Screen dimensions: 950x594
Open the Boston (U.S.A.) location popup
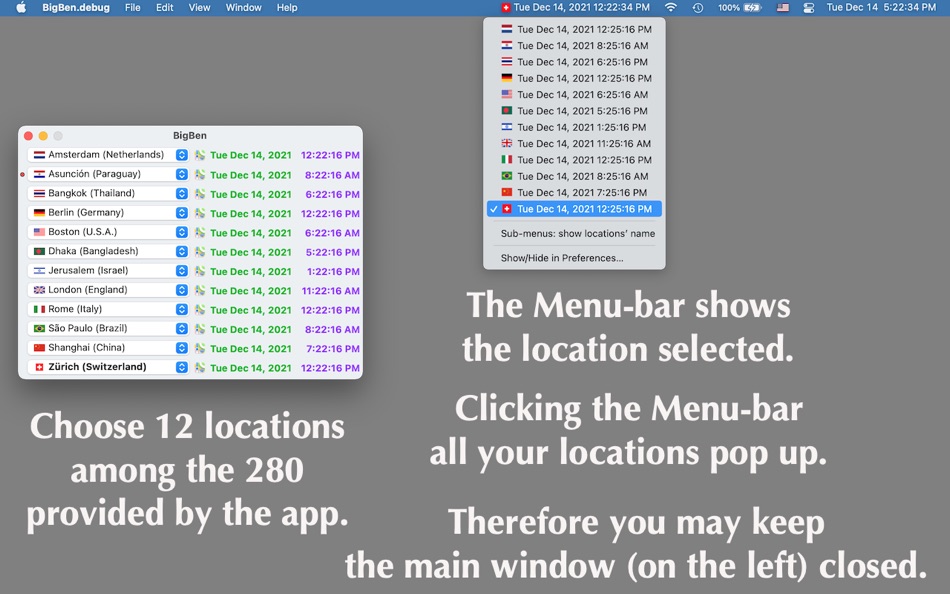(x=108, y=233)
